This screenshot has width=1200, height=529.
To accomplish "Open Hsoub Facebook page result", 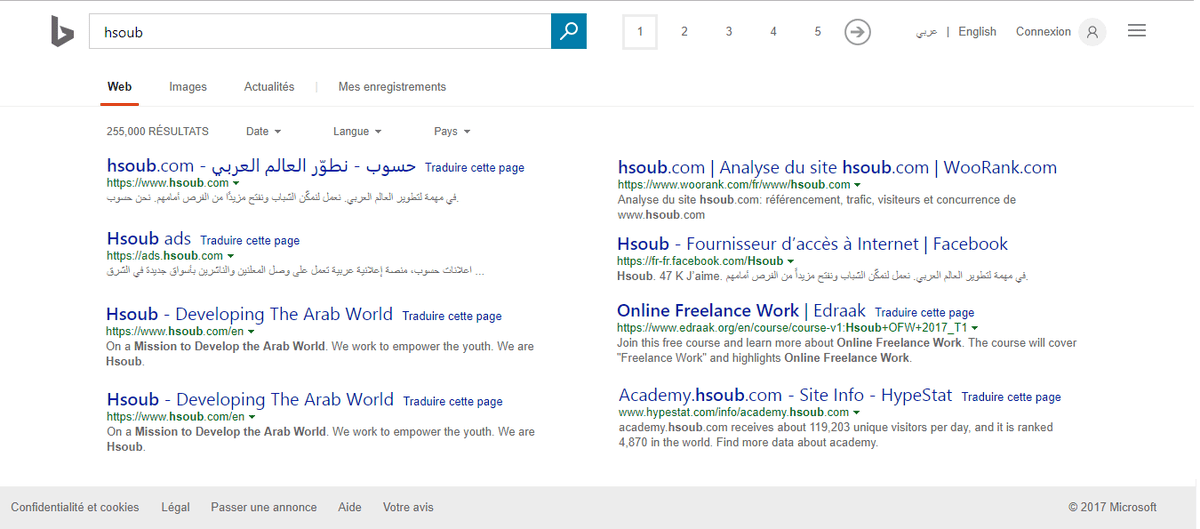I will 812,244.
